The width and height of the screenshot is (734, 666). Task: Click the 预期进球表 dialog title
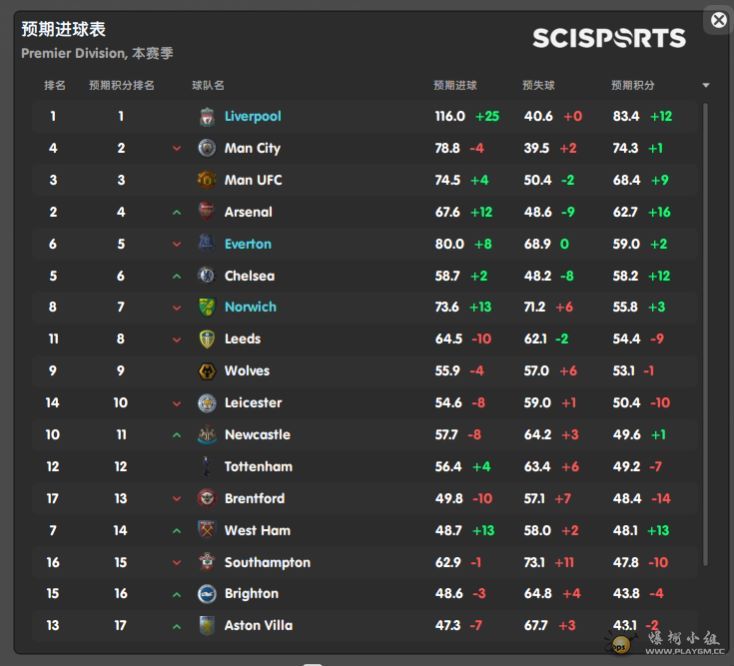[64, 29]
